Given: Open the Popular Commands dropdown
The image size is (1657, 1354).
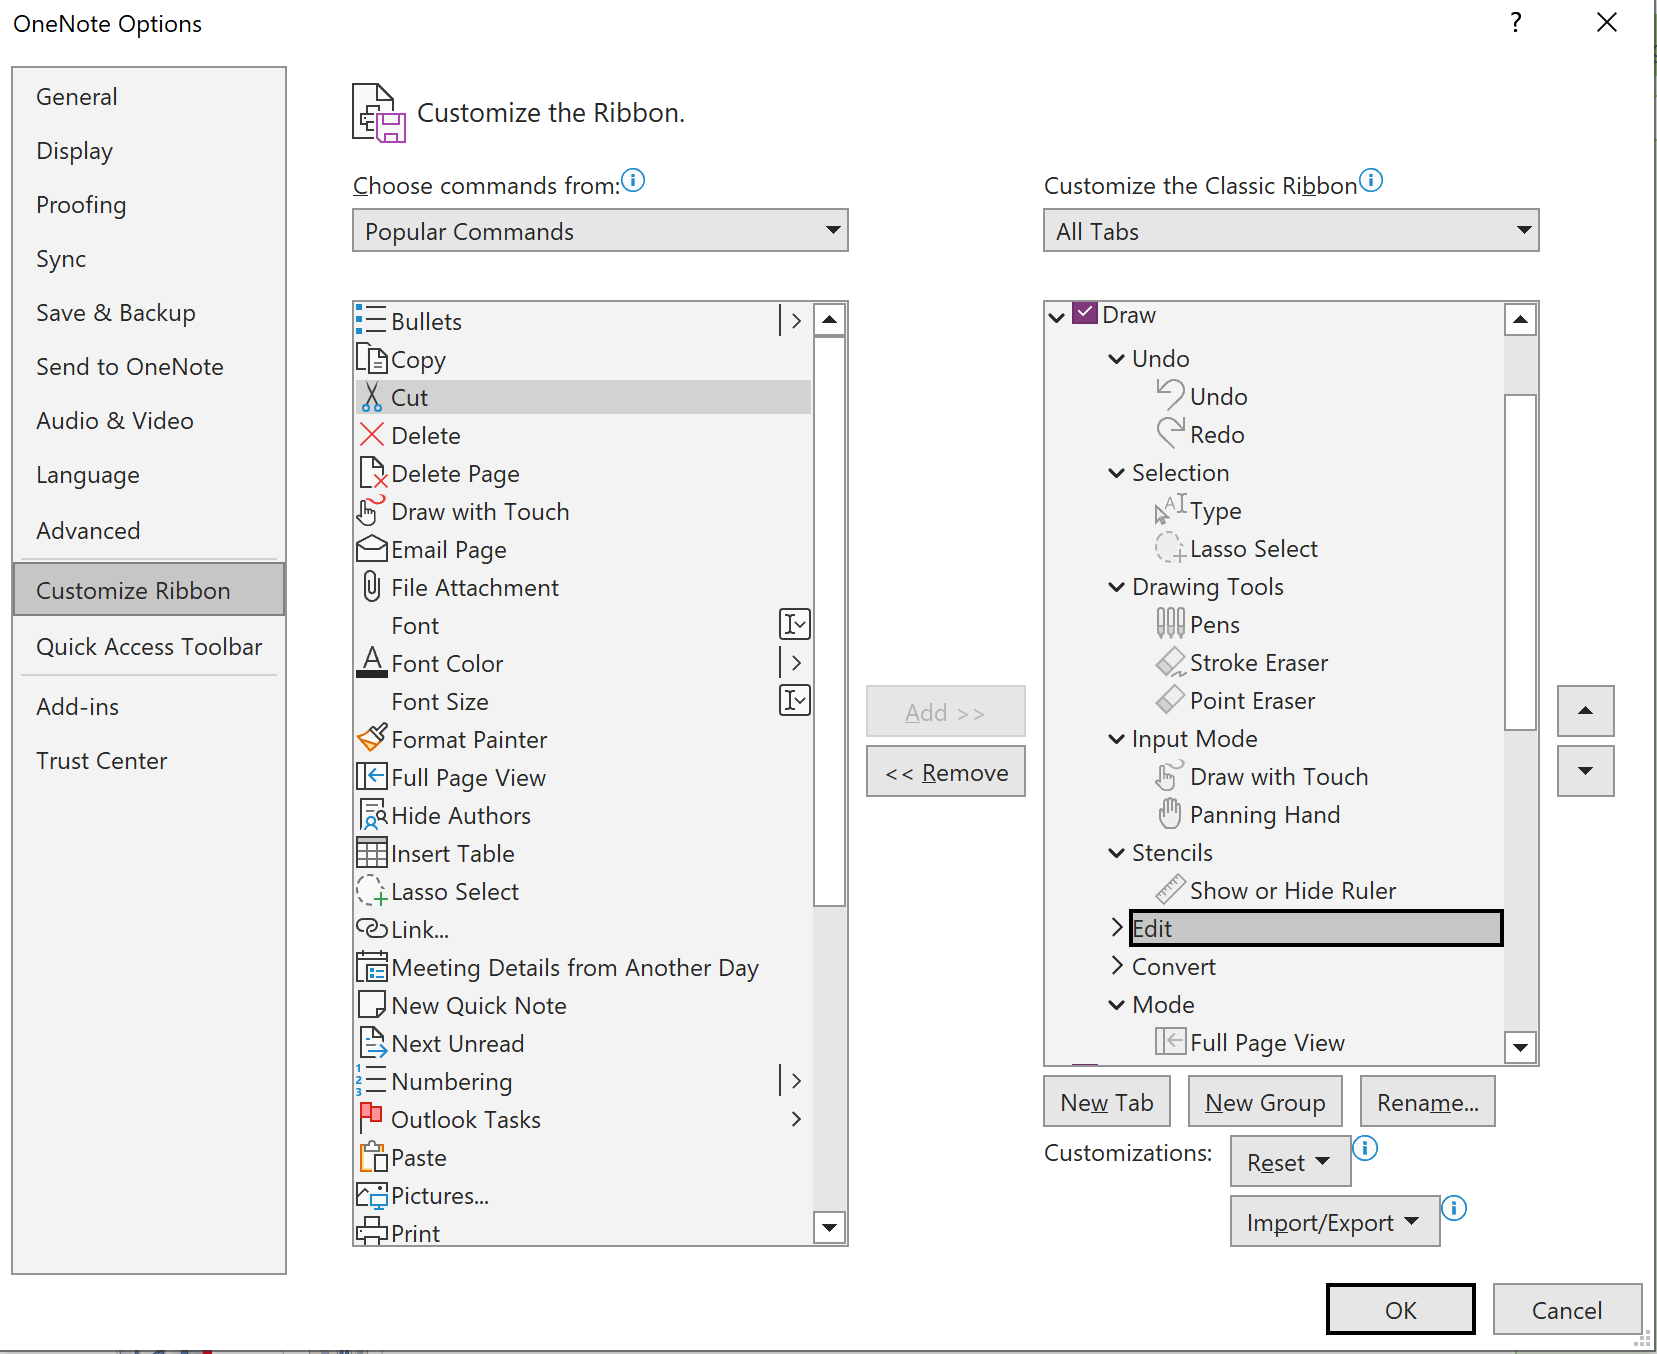Looking at the screenshot, I should click(x=832, y=230).
